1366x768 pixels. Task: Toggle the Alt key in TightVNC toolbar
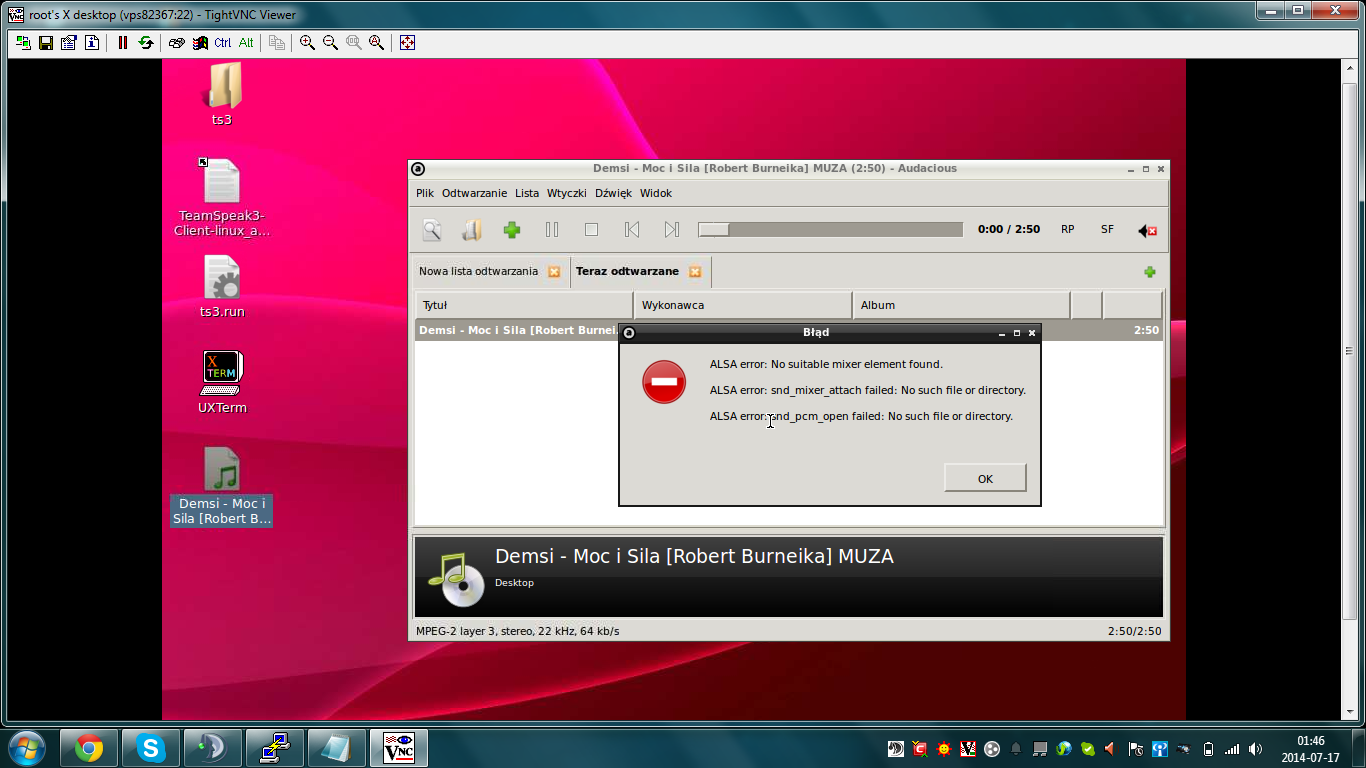(246, 42)
